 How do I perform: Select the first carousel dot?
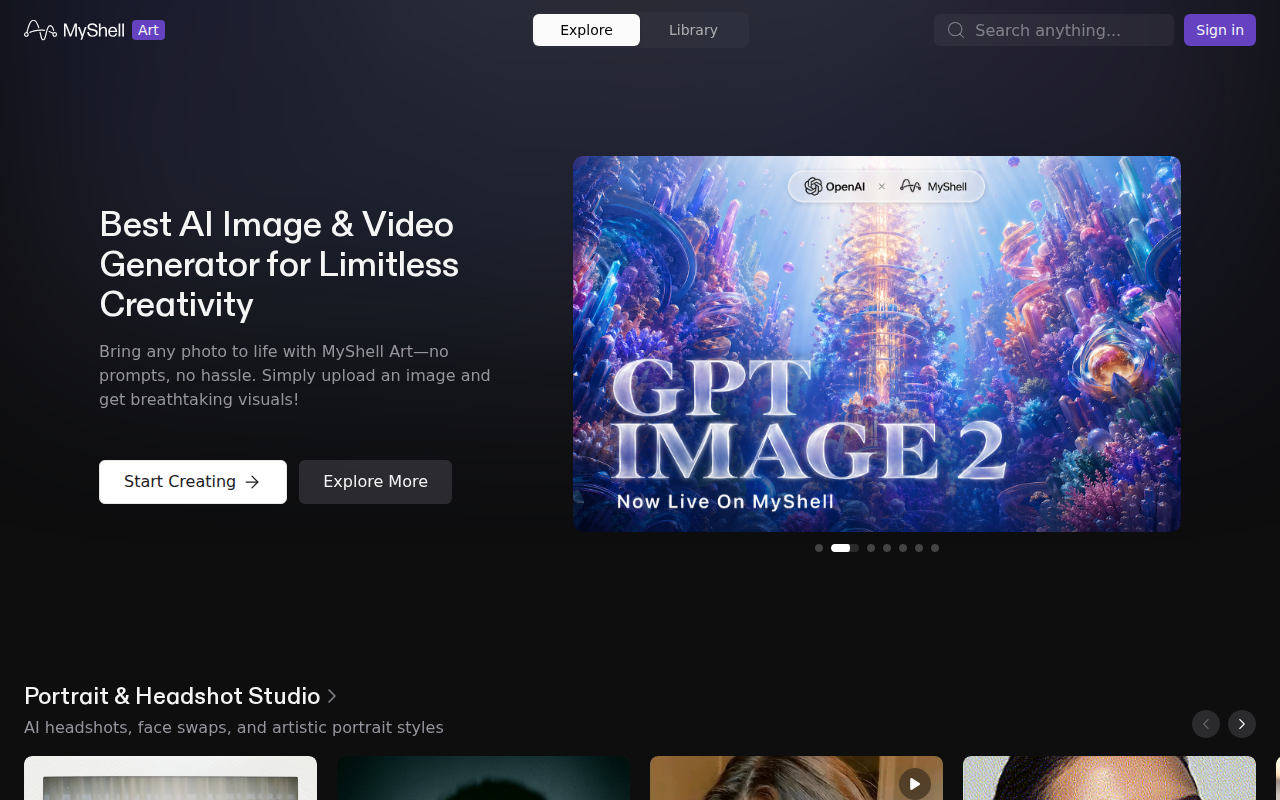[x=819, y=548]
